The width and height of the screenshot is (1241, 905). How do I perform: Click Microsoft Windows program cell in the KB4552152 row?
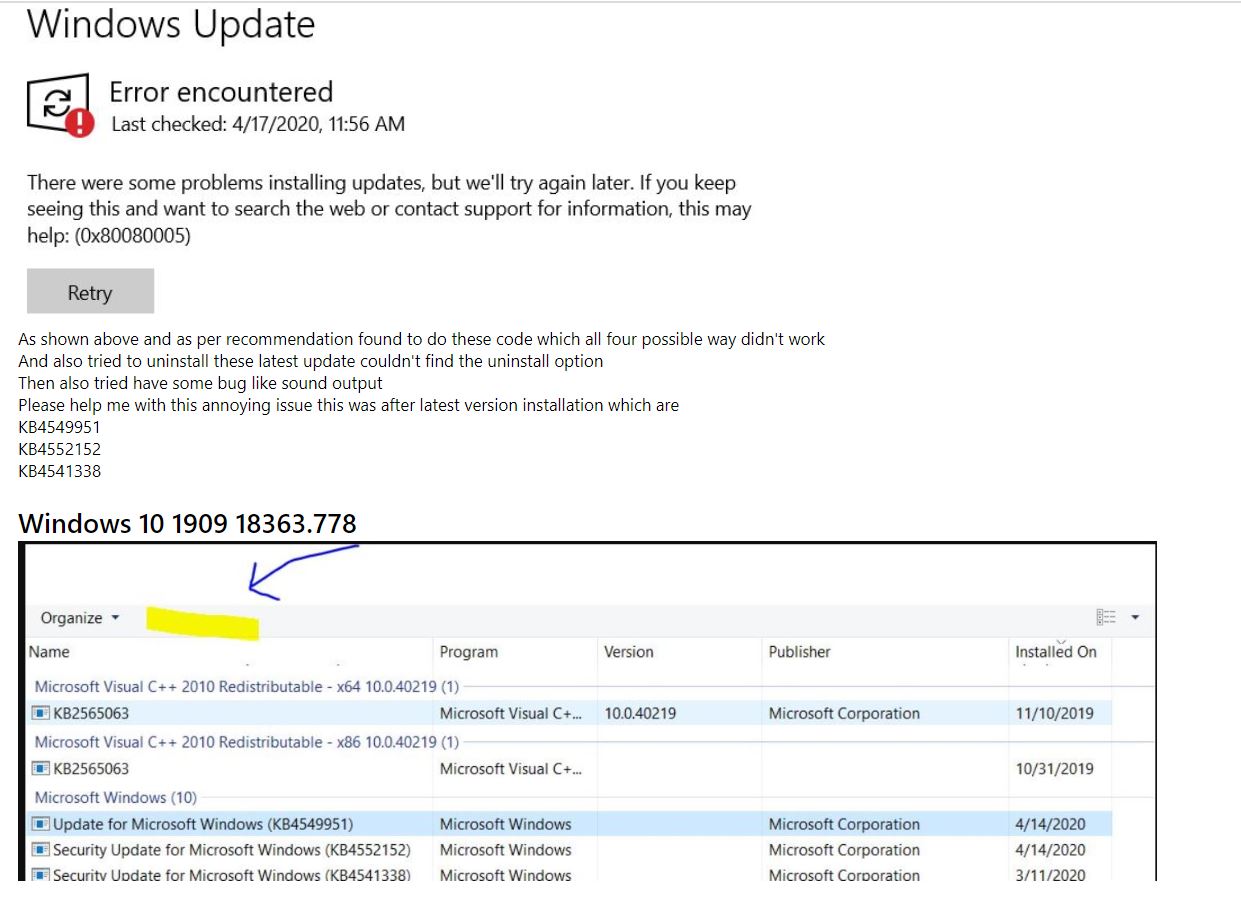point(506,851)
